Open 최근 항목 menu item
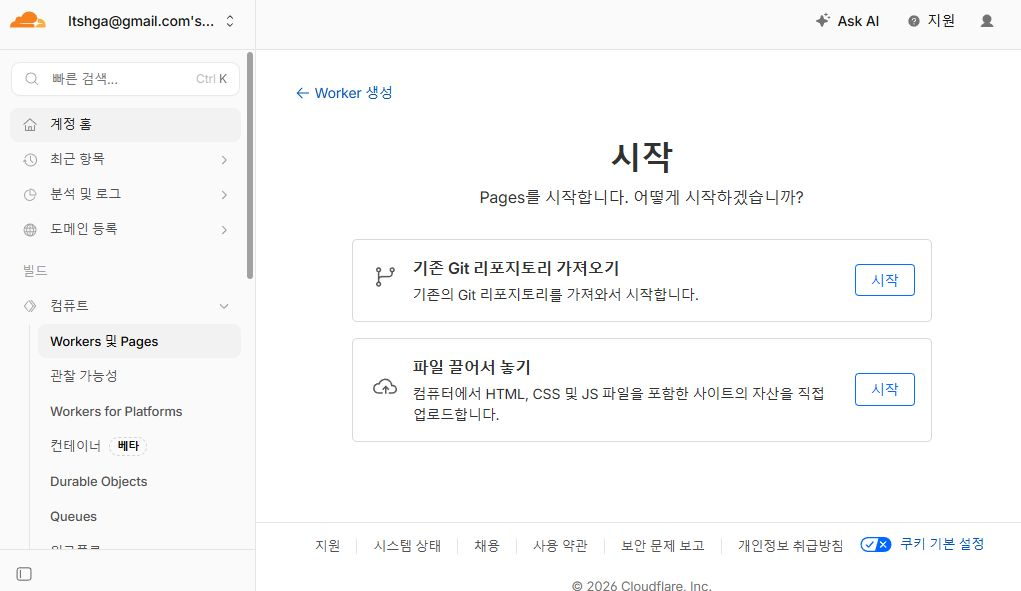Screen dimensions: 1021x591 [x=126, y=159]
